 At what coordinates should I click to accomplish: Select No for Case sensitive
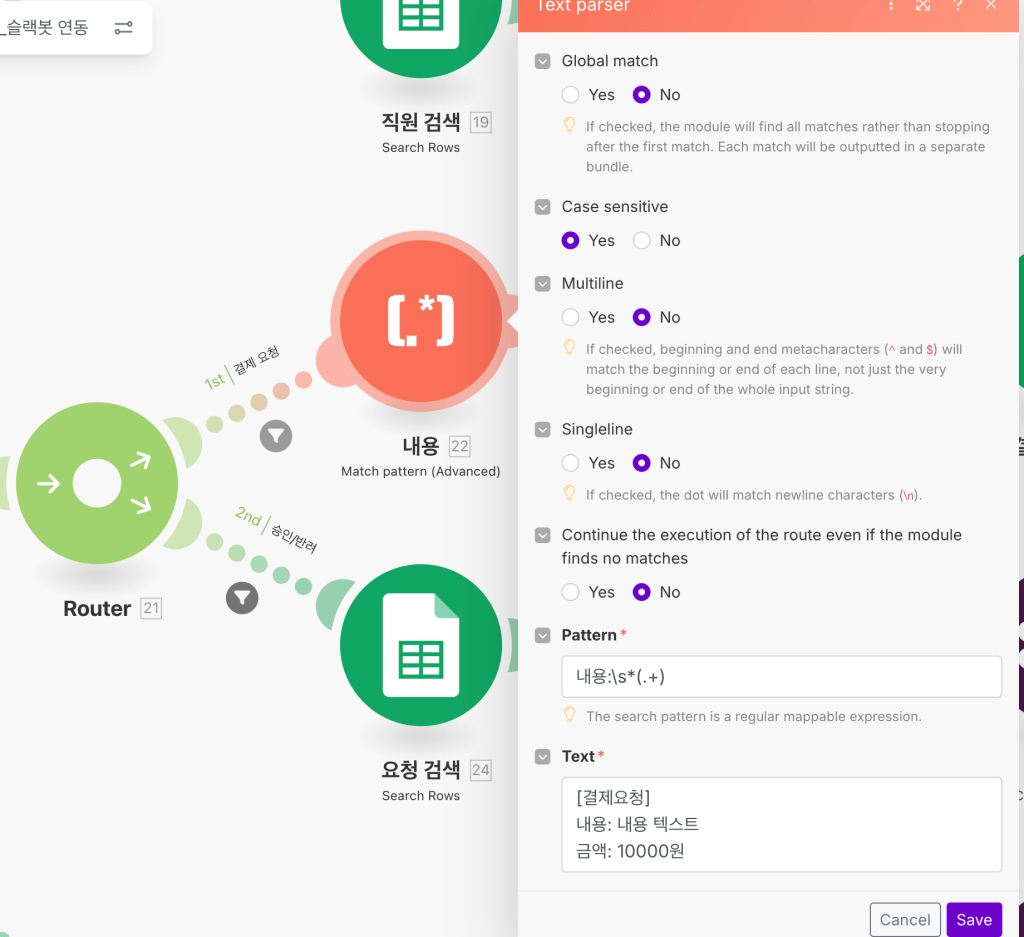(642, 241)
